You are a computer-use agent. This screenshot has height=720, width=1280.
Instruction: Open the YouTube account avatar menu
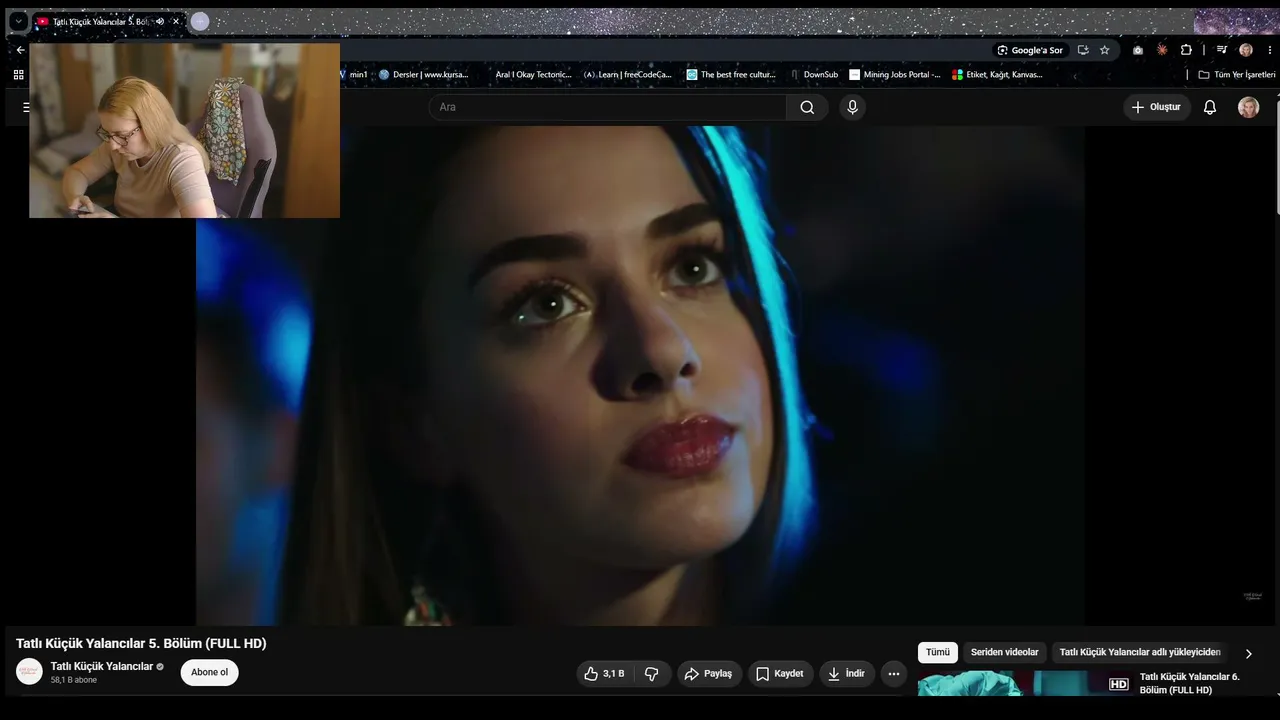[x=1249, y=107]
